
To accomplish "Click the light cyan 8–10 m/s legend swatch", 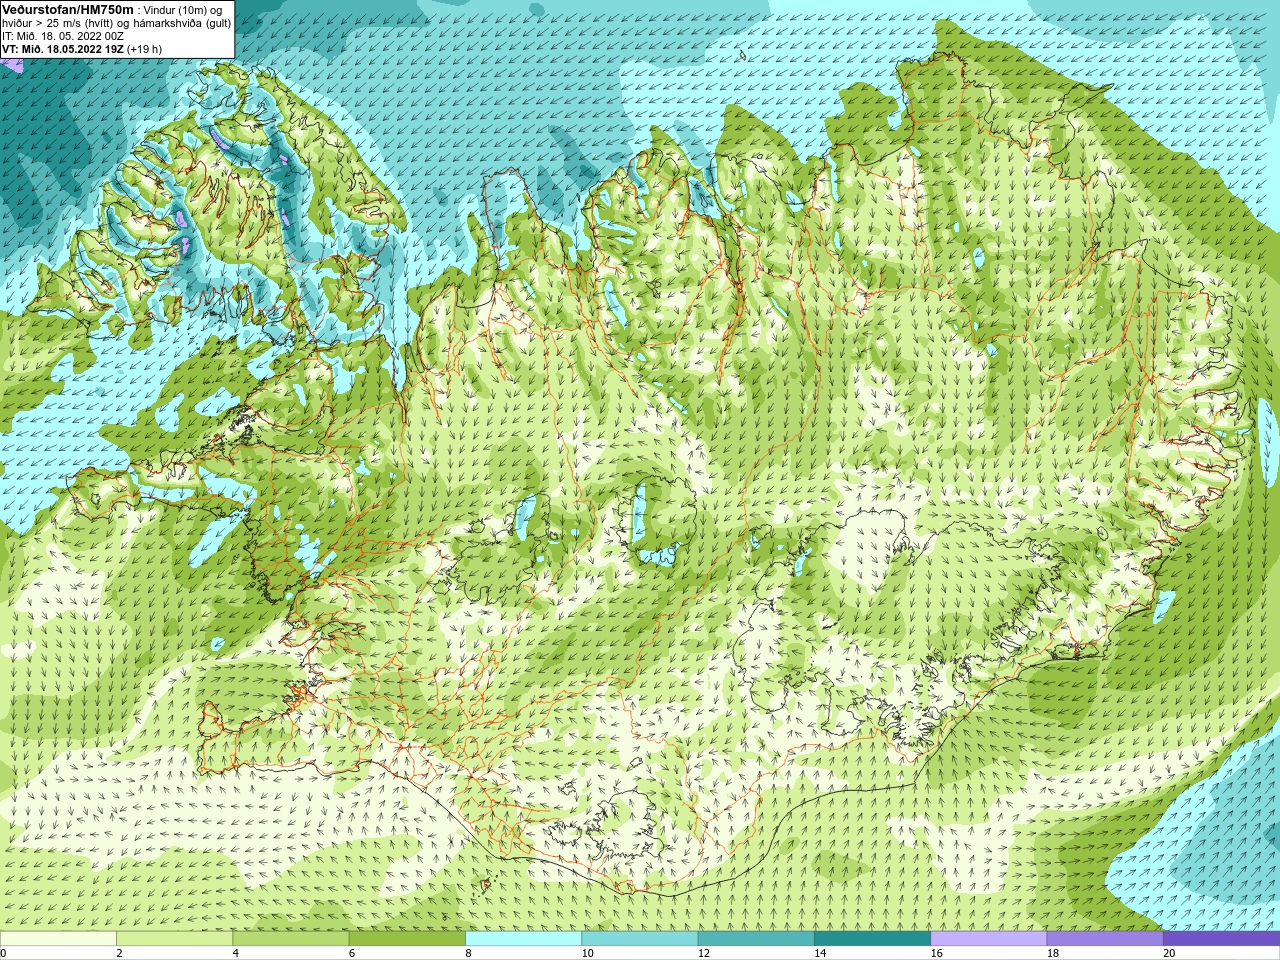I will 523,939.
